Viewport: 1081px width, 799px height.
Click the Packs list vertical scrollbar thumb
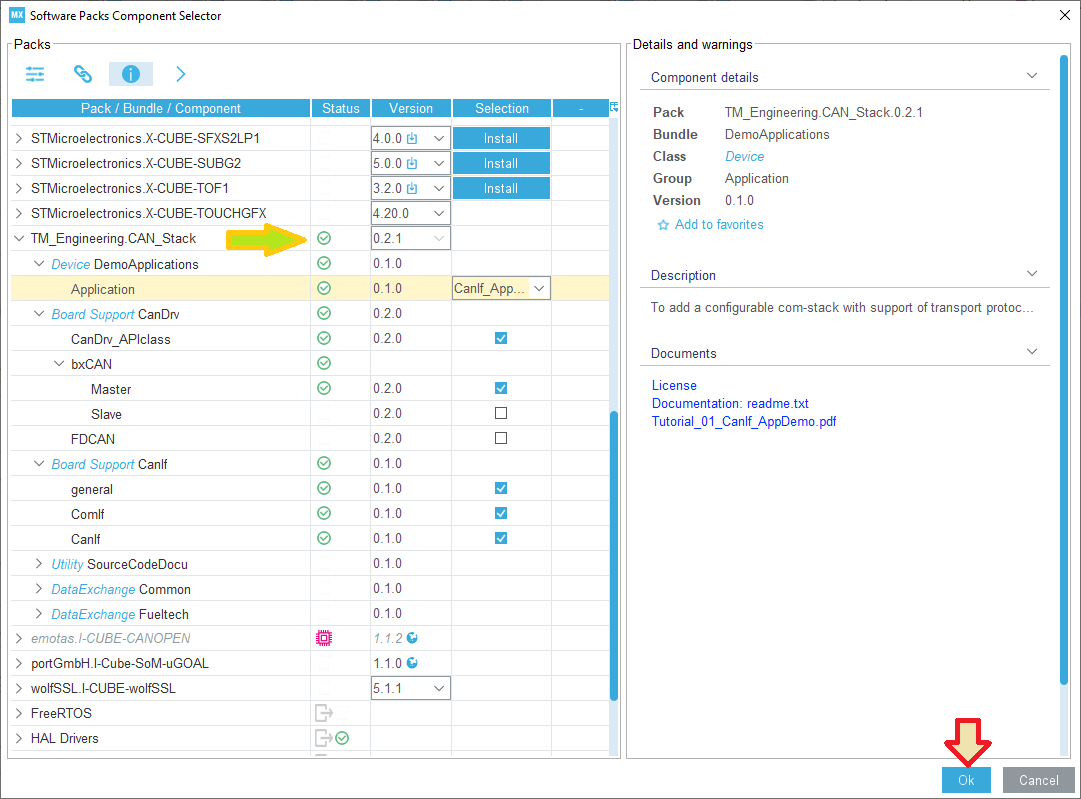[614, 556]
